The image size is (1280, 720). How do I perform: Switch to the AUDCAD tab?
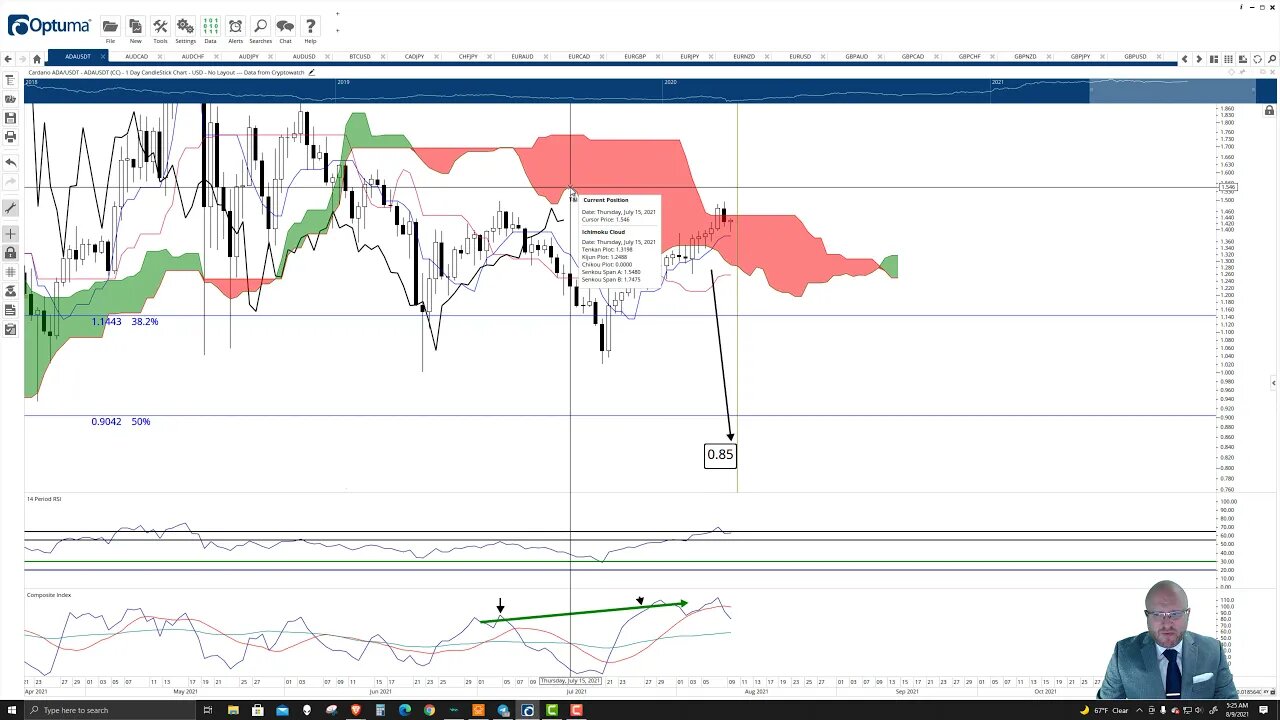coord(136,57)
